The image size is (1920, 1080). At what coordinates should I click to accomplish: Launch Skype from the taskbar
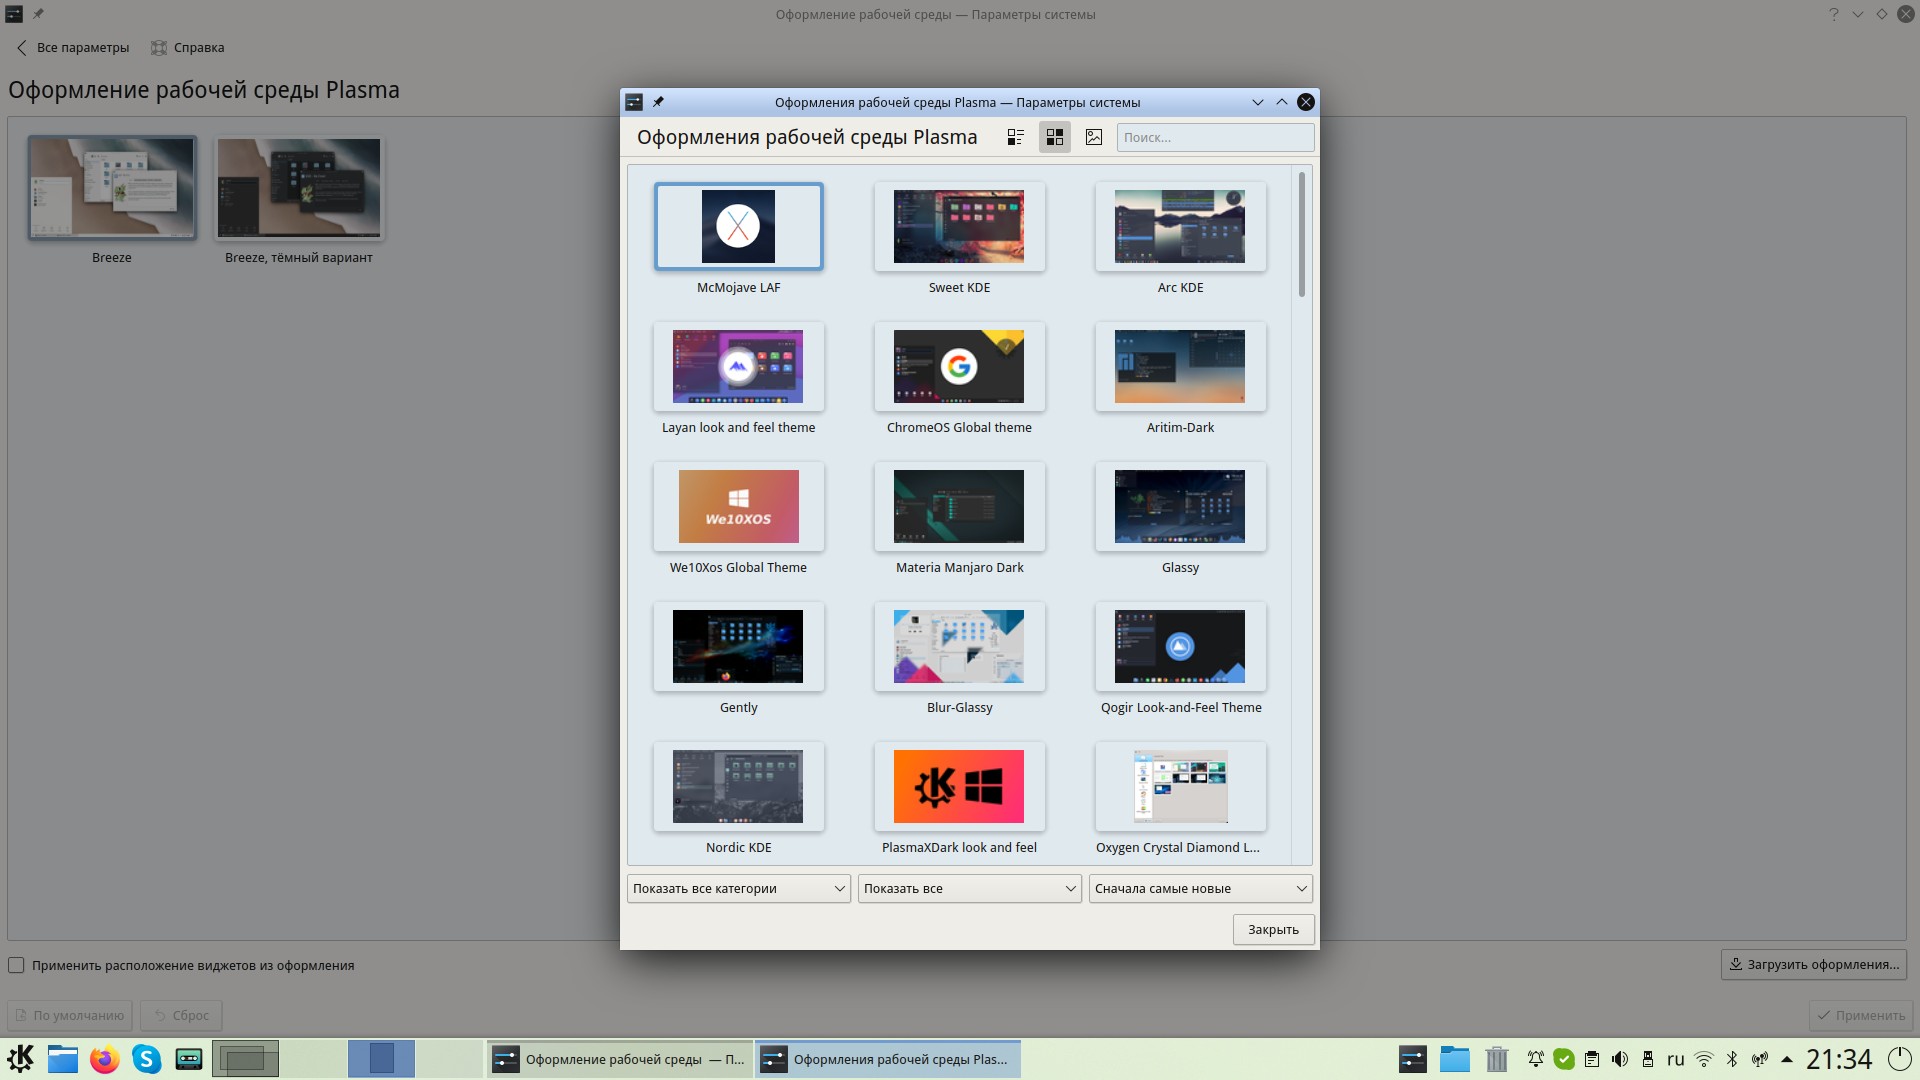146,1059
